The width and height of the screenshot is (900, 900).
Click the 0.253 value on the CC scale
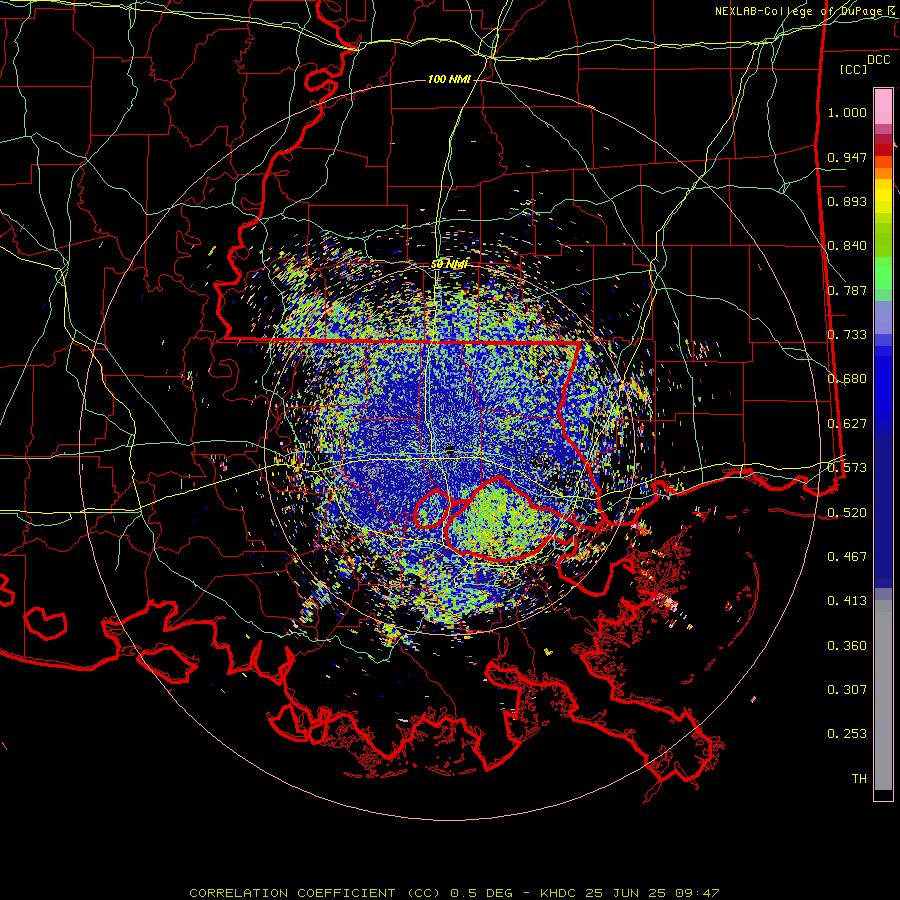point(847,734)
